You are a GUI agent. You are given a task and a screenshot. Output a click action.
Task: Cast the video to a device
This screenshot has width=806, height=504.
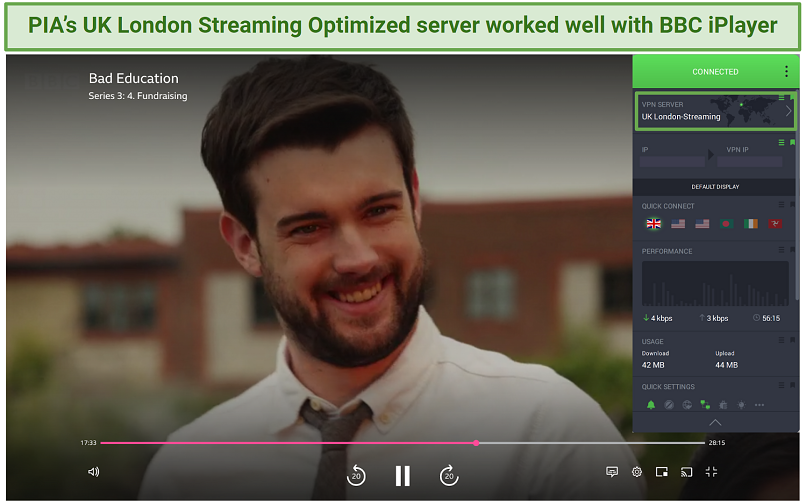(x=686, y=472)
